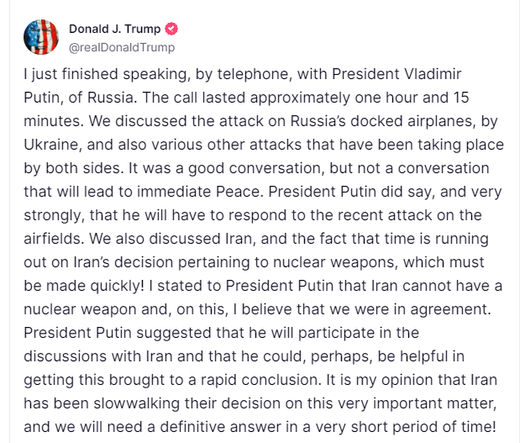Click the words 'President Vladimir' in the post

coord(397,74)
